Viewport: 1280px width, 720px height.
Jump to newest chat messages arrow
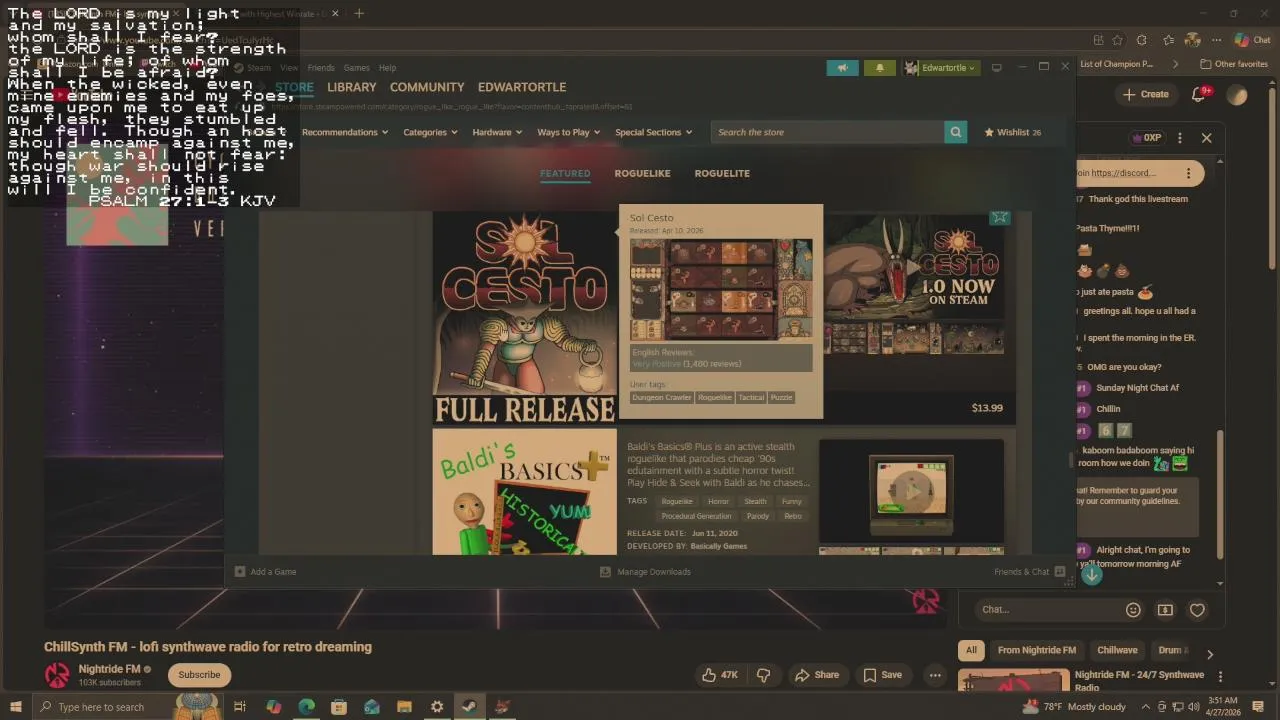[1092, 575]
